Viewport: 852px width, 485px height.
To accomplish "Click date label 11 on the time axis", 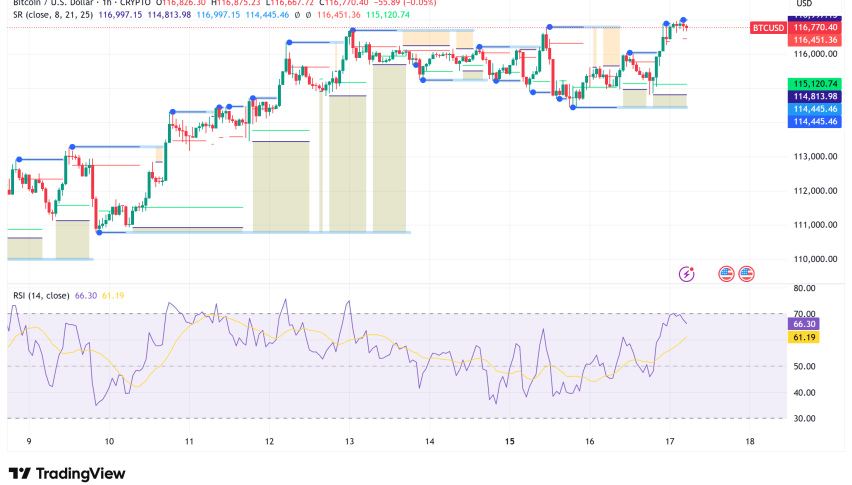I will pyautogui.click(x=189, y=442).
